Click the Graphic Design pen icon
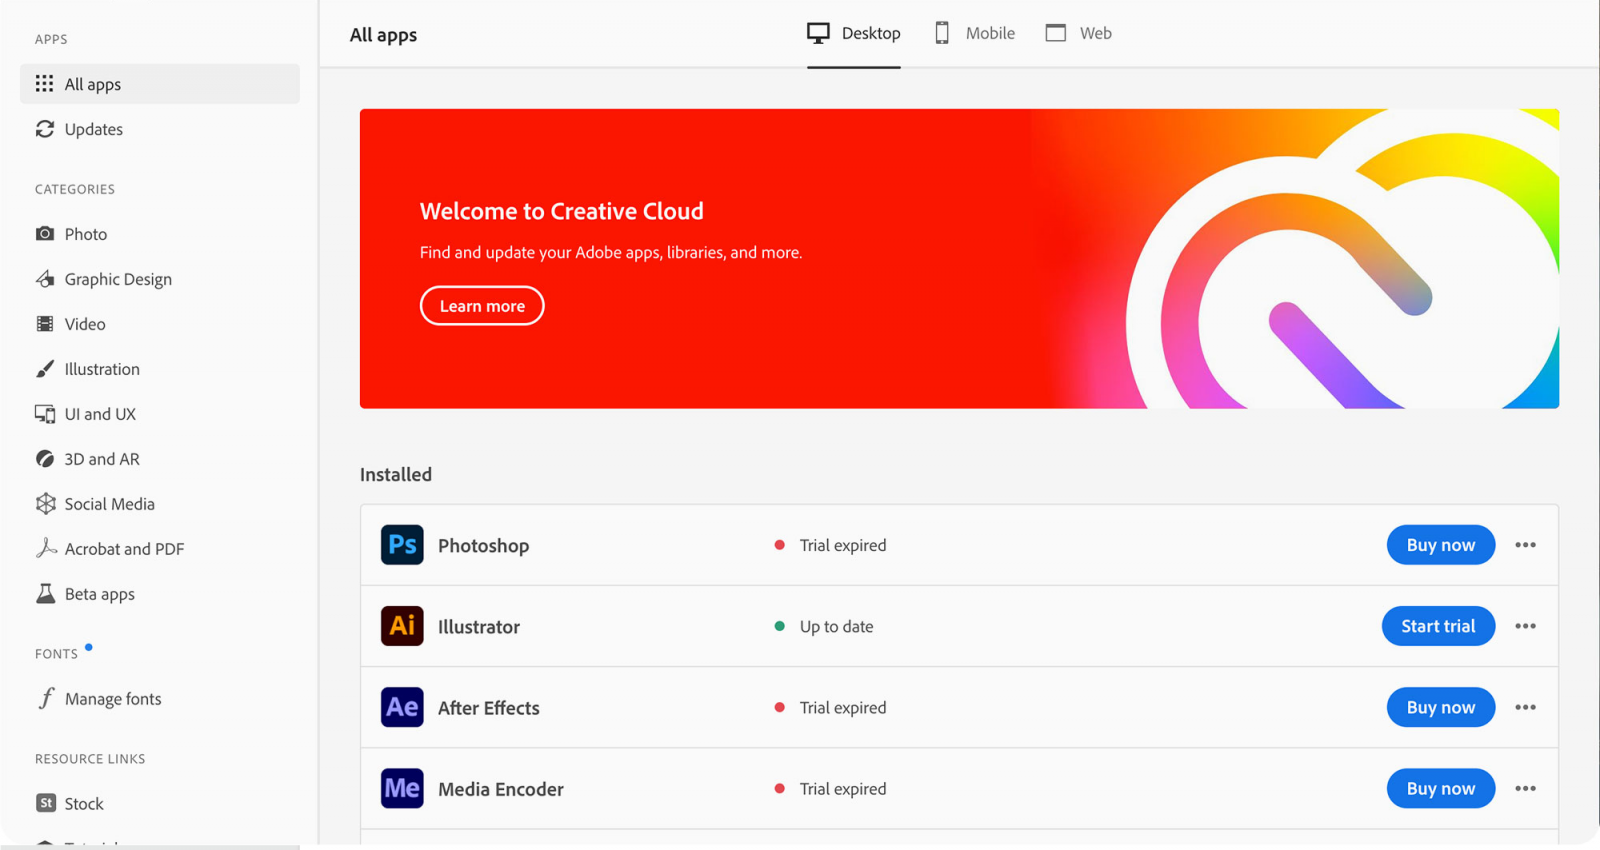Image resolution: width=1600 pixels, height=850 pixels. click(45, 279)
